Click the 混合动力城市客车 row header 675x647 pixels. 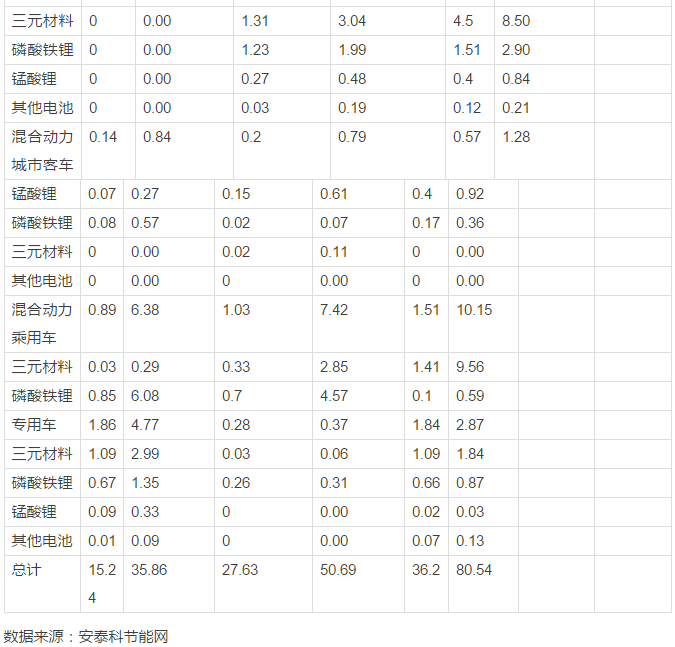[x=42, y=150]
